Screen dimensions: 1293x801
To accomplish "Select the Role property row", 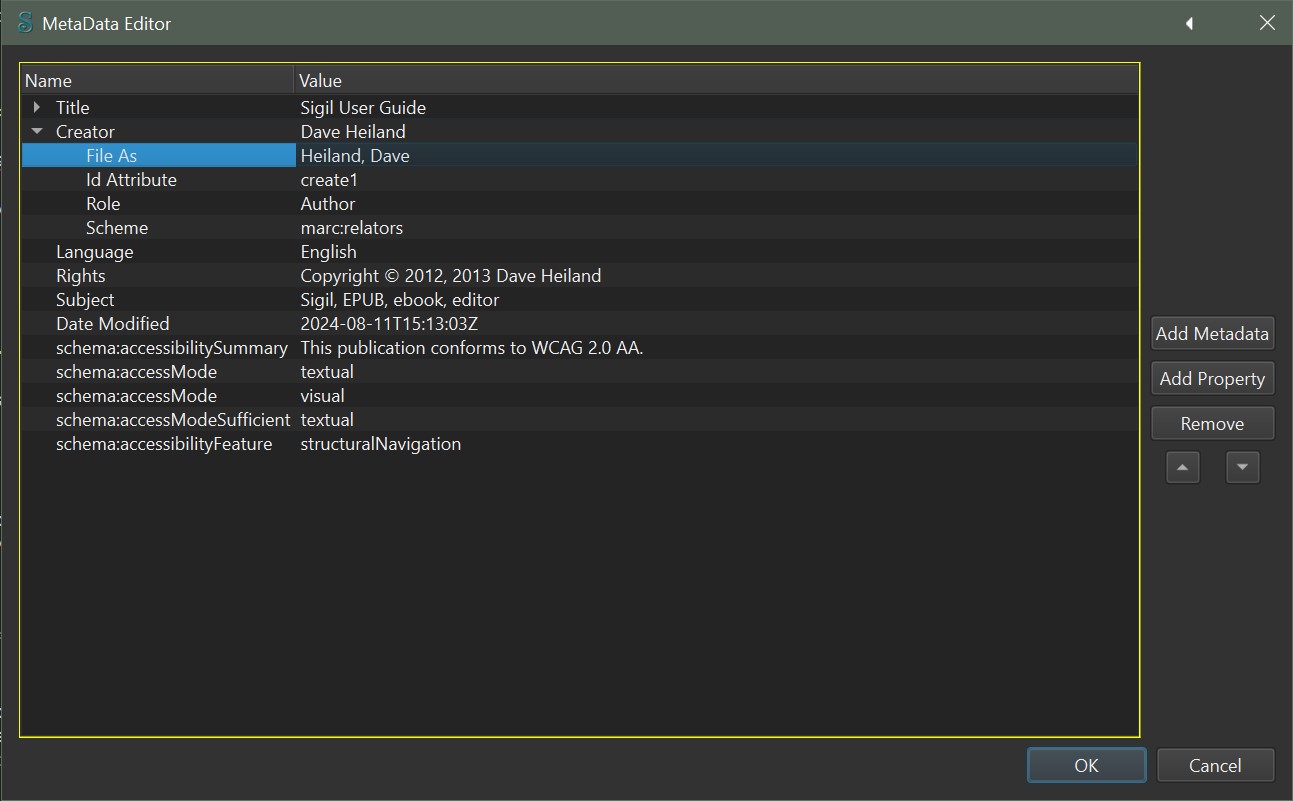I will [x=580, y=203].
